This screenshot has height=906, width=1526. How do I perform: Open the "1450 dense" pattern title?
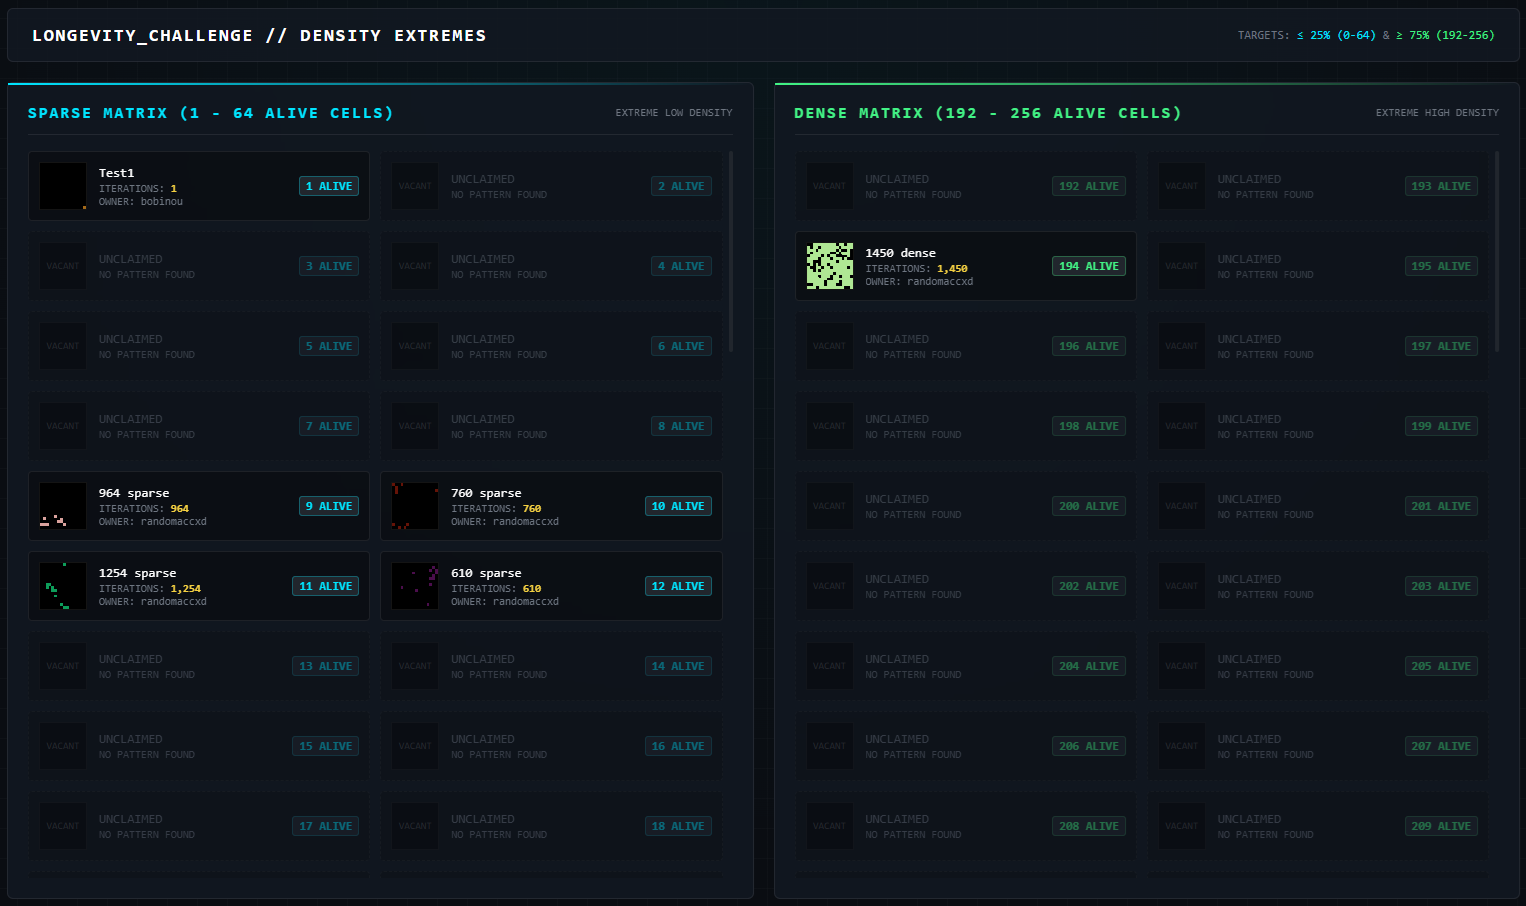[x=900, y=253]
